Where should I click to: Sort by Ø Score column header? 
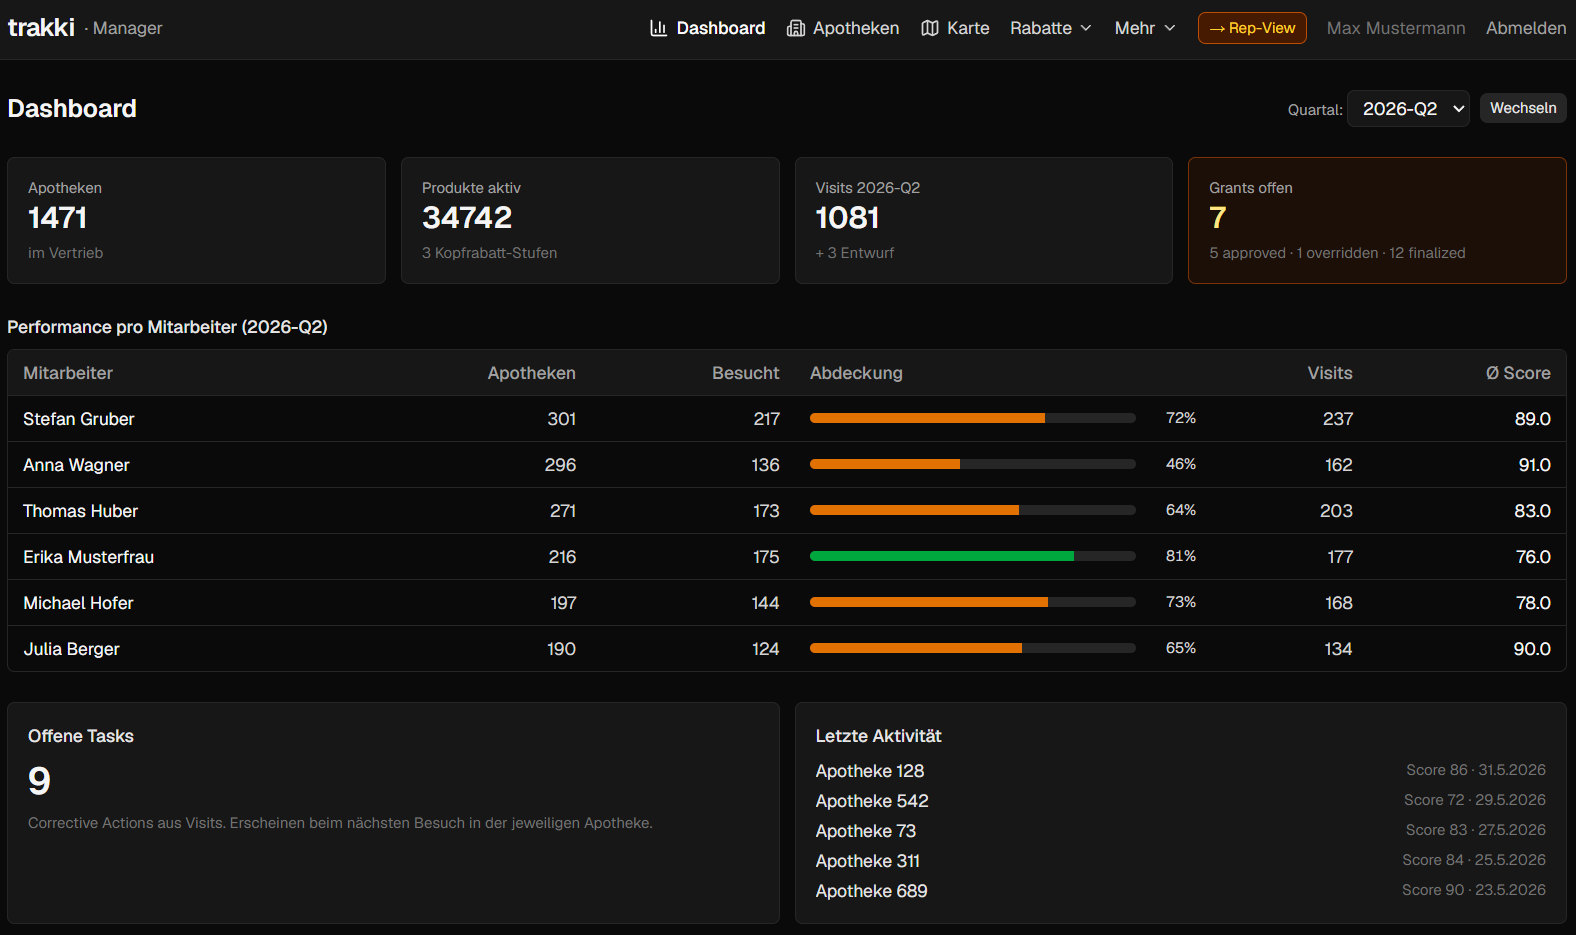click(x=1518, y=373)
